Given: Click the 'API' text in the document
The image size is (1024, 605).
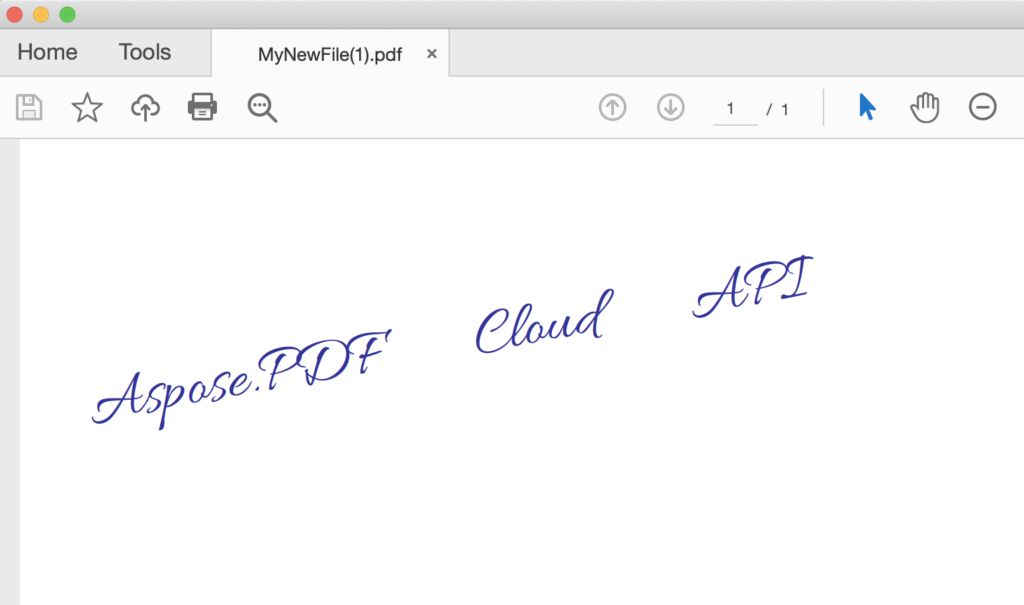Looking at the screenshot, I should click(753, 287).
